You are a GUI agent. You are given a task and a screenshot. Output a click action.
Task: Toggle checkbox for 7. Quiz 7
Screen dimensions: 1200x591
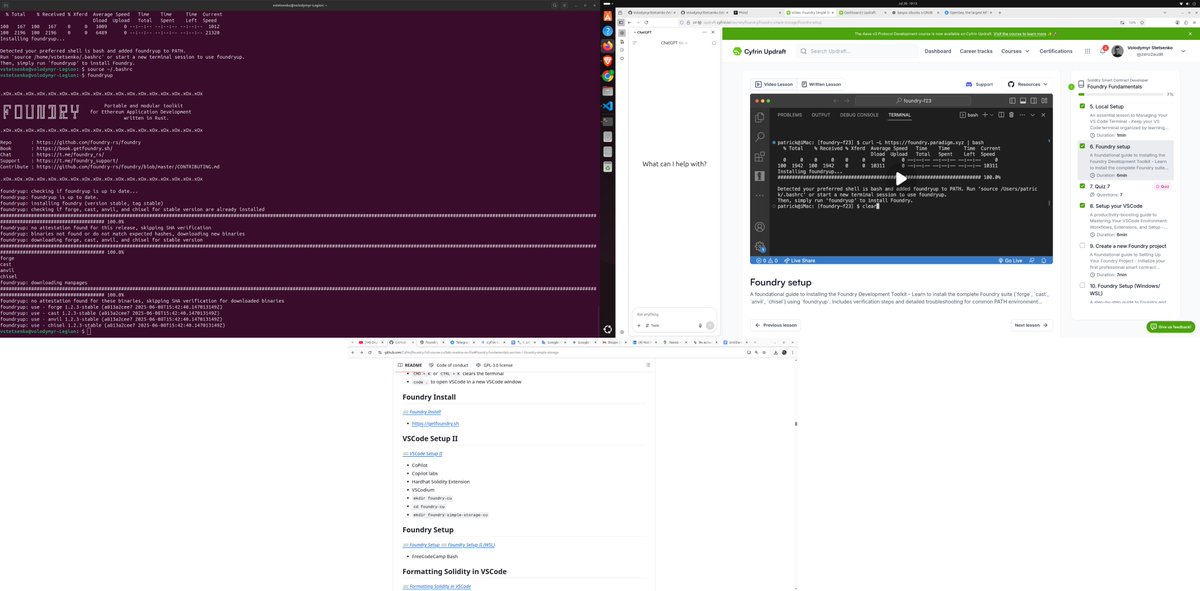1082,186
